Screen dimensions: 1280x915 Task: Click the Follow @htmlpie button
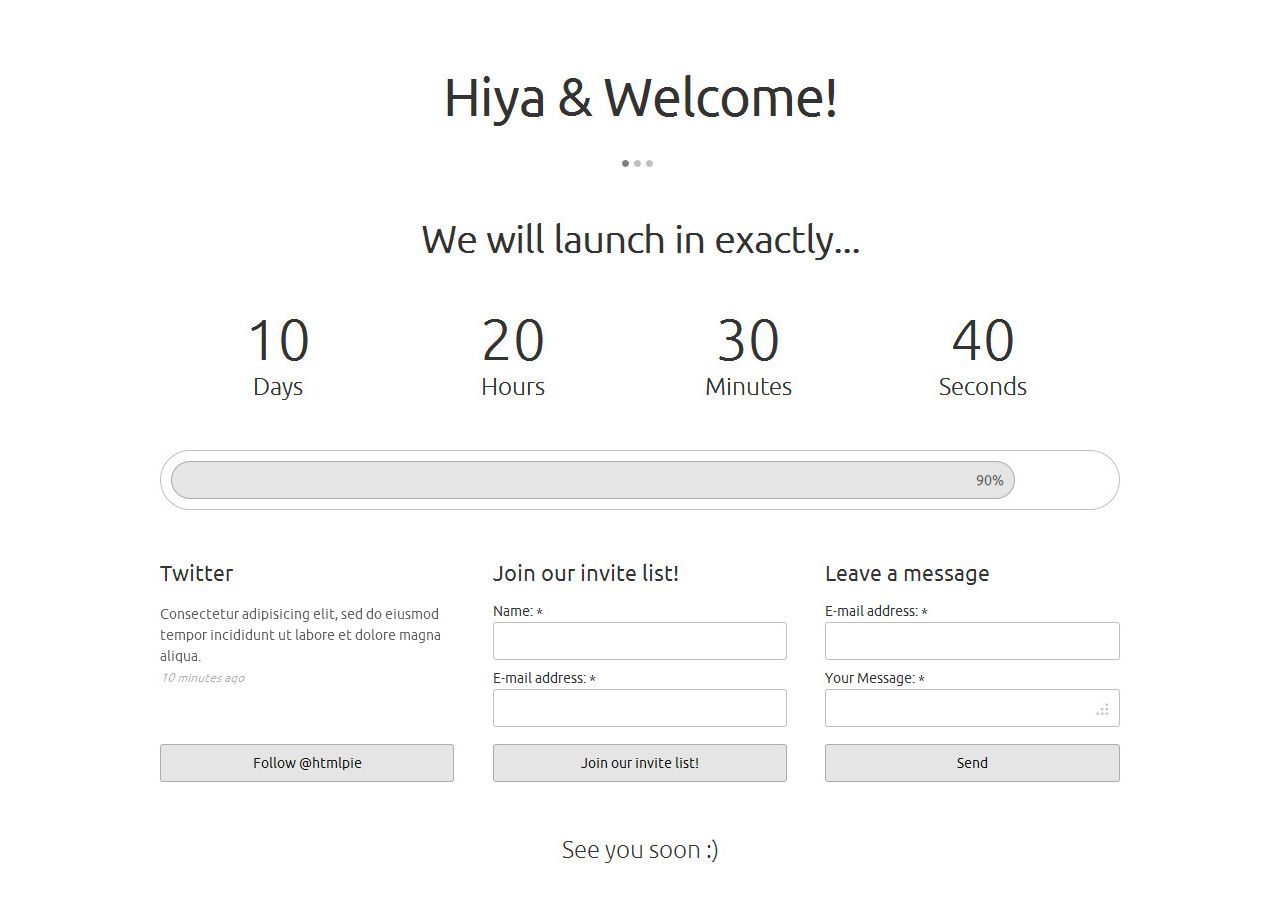pyautogui.click(x=307, y=763)
